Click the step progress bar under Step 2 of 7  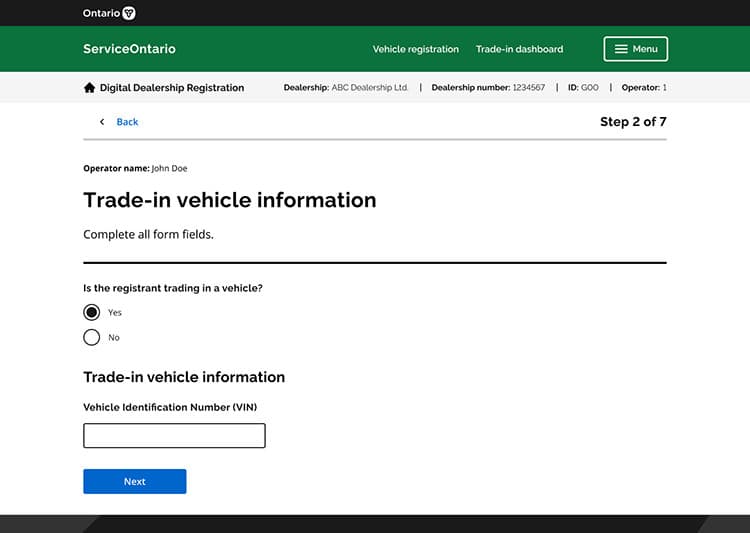[374, 139]
